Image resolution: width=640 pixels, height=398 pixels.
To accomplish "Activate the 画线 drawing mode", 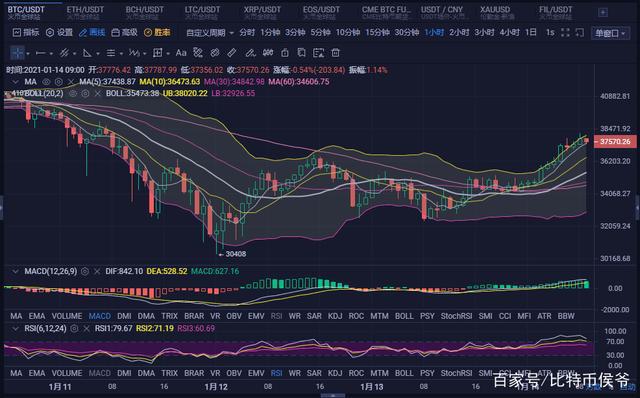I will pos(92,32).
